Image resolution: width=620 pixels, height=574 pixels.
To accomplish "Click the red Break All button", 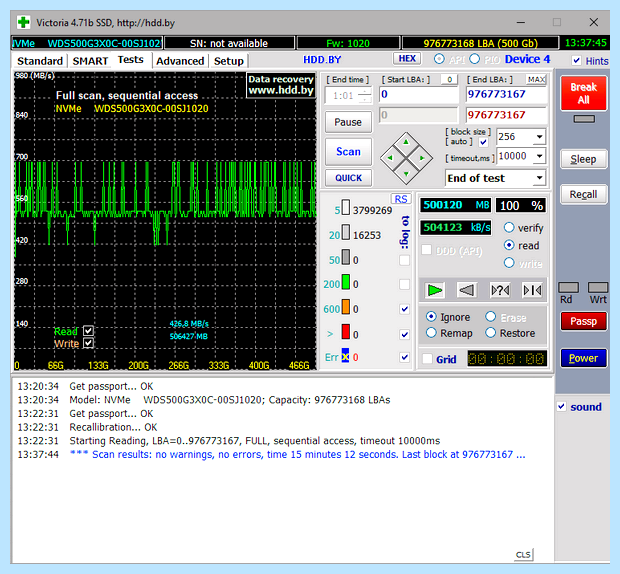I will (x=584, y=93).
